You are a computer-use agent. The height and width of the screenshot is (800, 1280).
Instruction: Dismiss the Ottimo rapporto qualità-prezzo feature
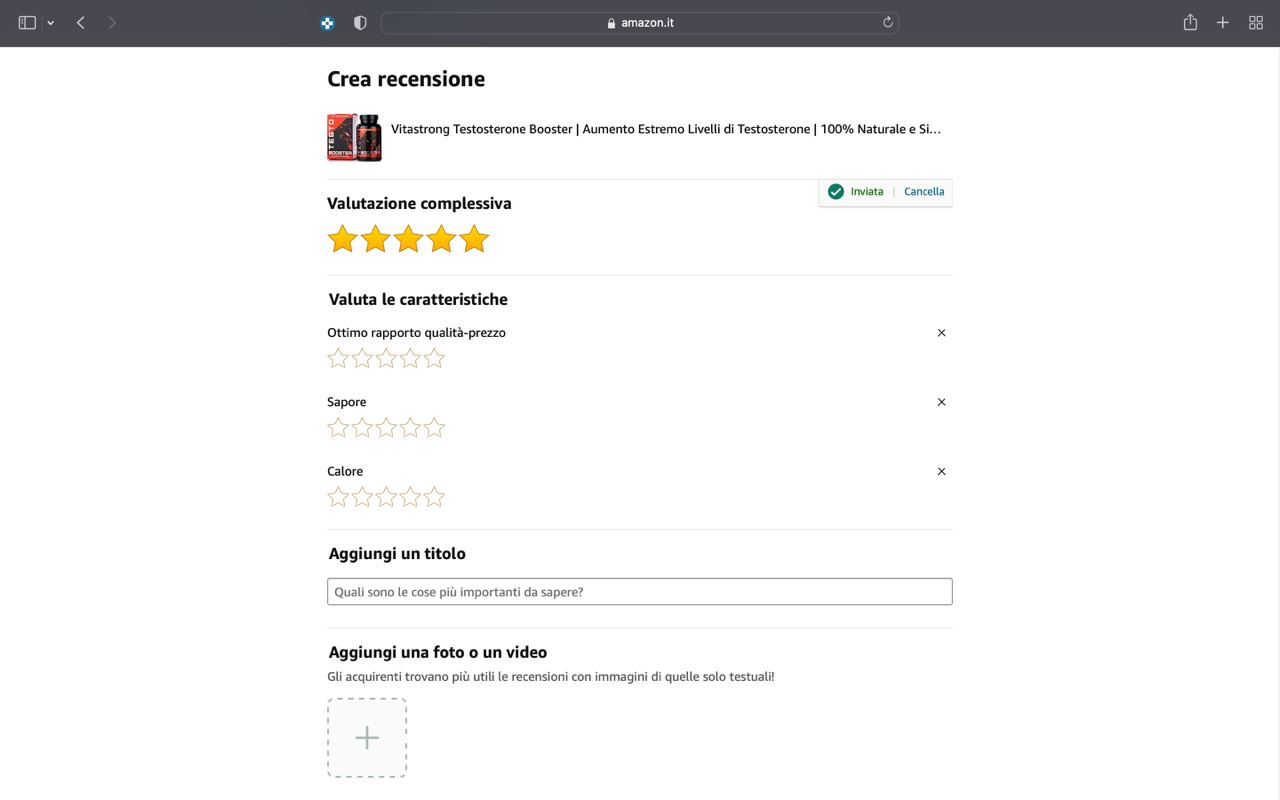(x=941, y=333)
